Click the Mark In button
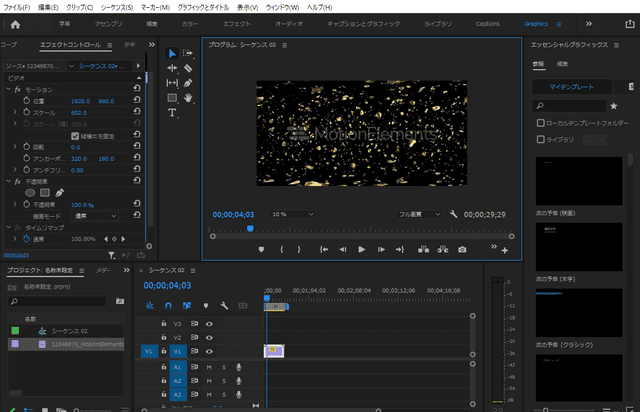Image resolution: width=640 pixels, height=412 pixels. pos(282,249)
